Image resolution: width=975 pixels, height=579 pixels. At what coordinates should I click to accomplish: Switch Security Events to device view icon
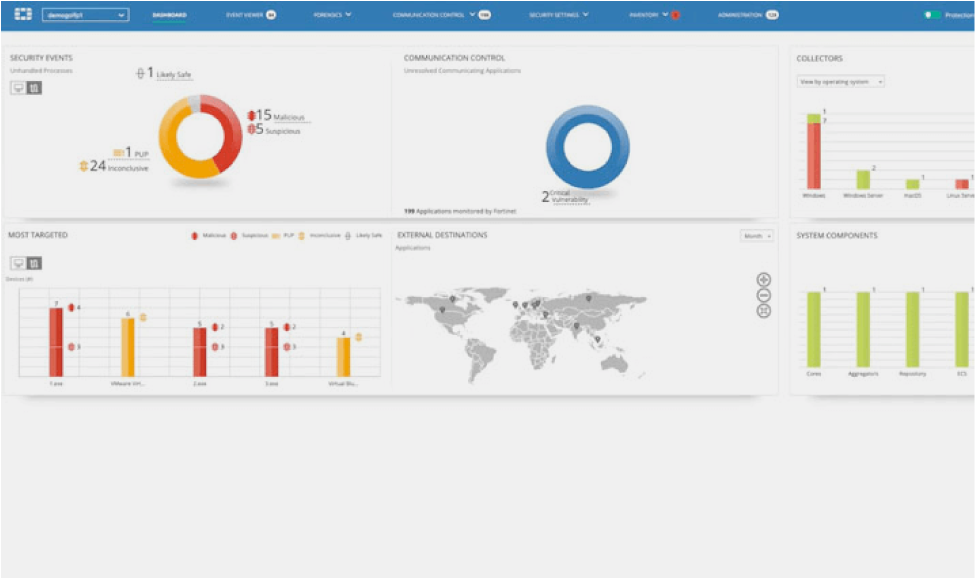pyautogui.click(x=18, y=88)
